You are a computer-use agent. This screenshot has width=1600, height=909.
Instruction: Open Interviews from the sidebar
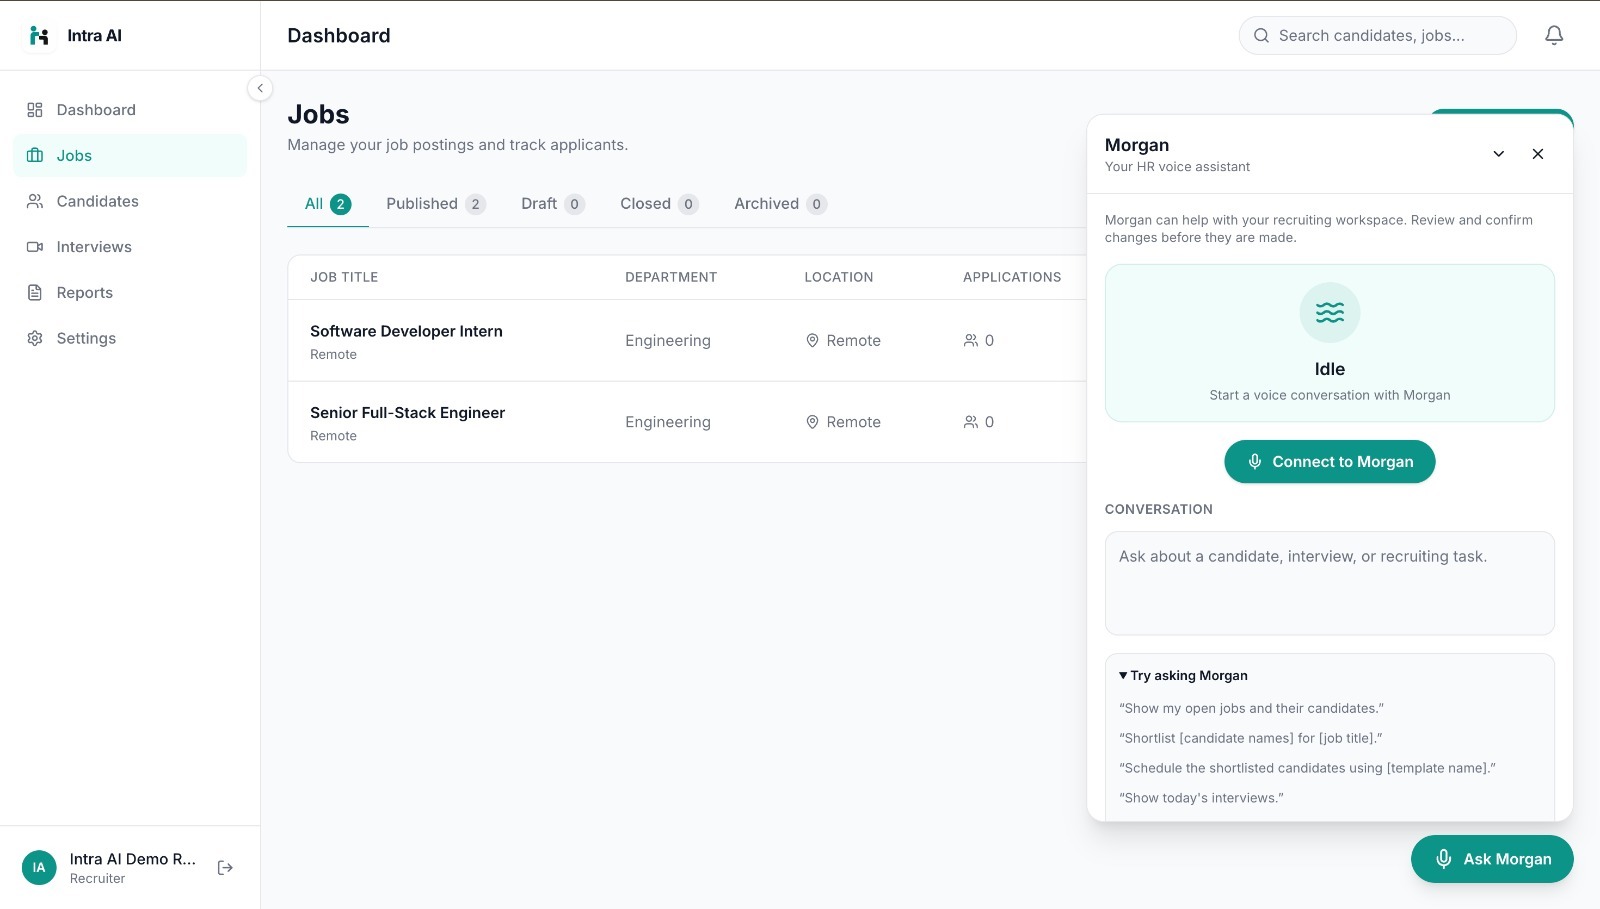tap(130, 247)
